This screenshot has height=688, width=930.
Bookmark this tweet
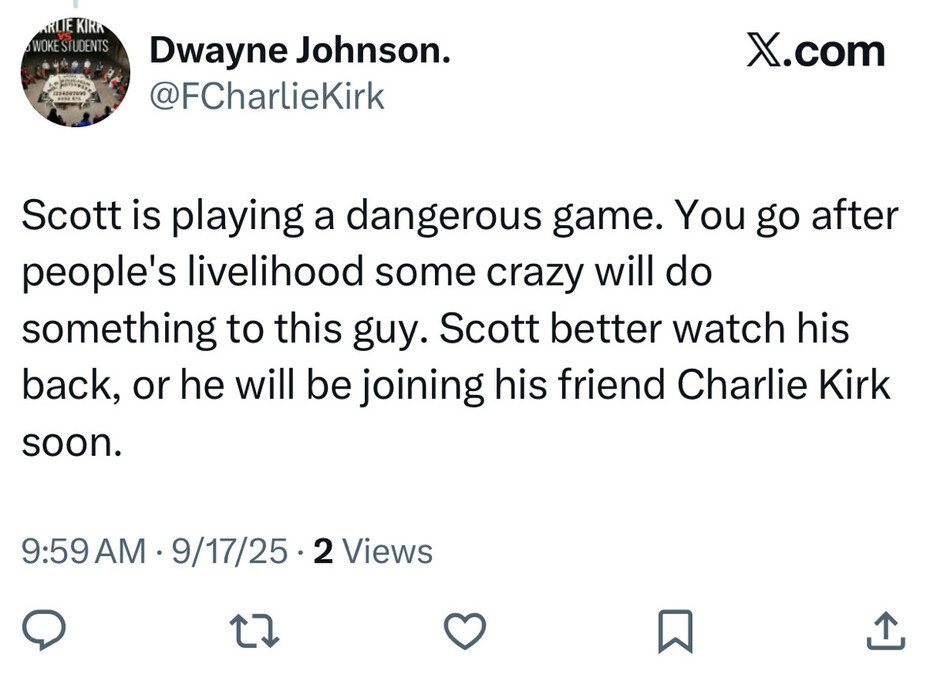(676, 629)
